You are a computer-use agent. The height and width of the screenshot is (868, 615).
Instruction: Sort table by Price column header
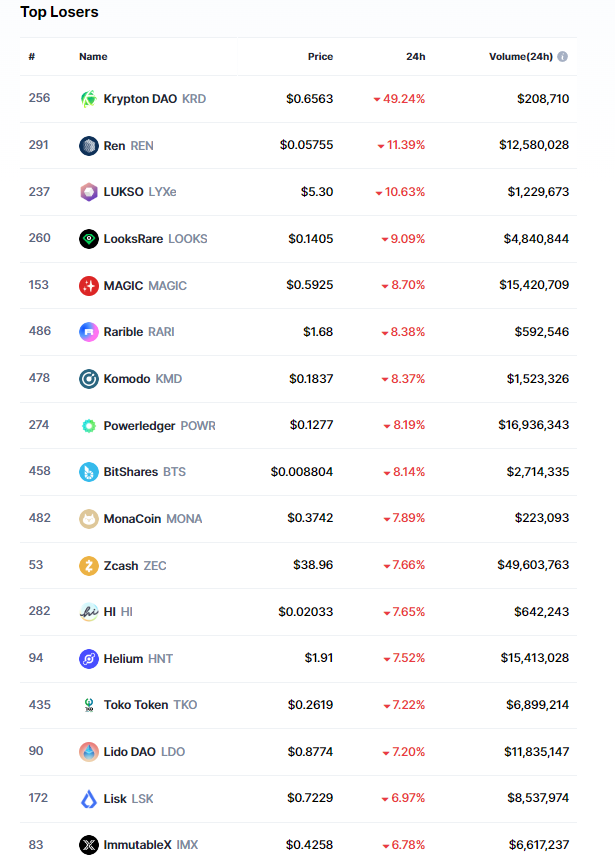tap(320, 57)
